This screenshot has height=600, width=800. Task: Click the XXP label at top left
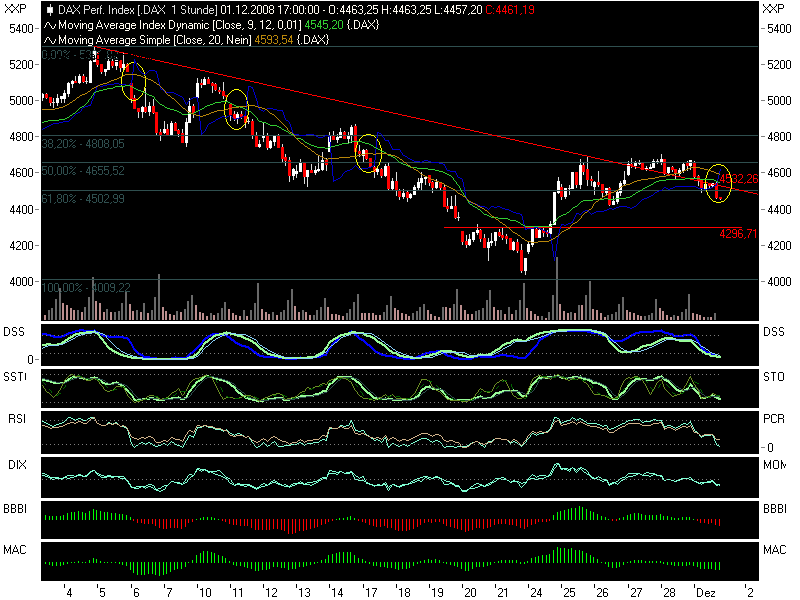(x=17, y=9)
